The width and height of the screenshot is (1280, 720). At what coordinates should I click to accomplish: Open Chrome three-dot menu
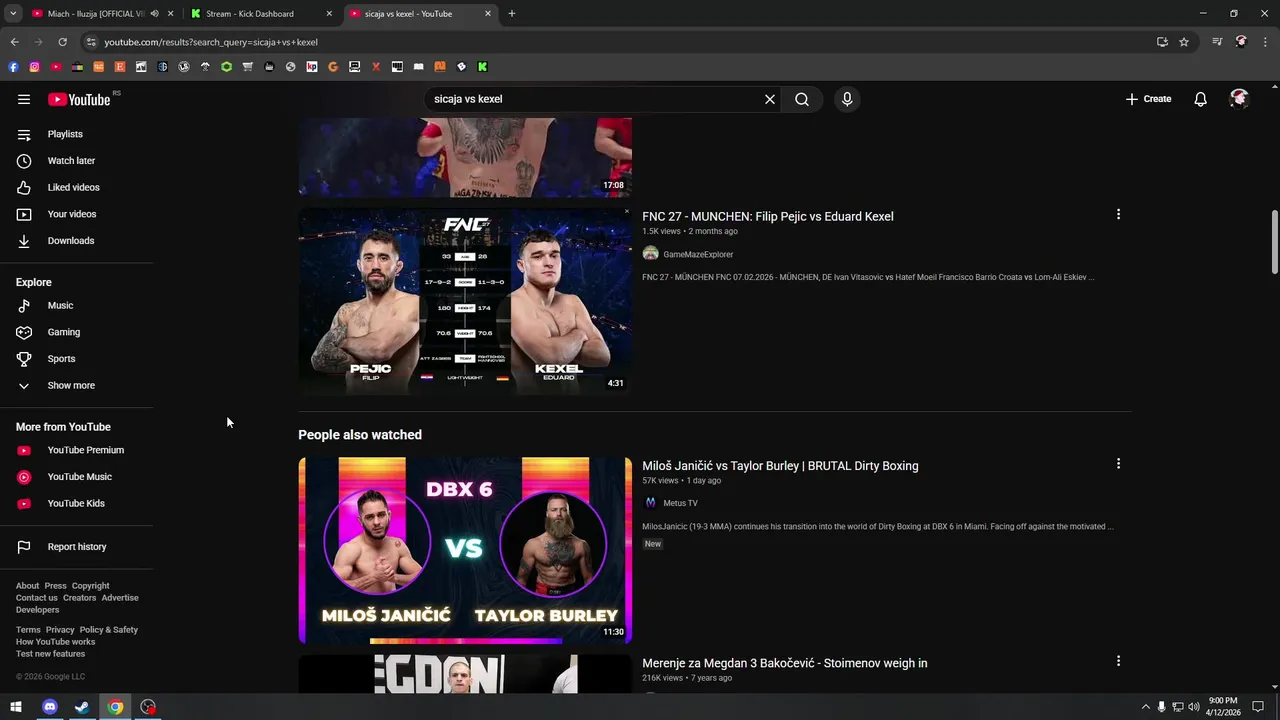click(x=1266, y=42)
